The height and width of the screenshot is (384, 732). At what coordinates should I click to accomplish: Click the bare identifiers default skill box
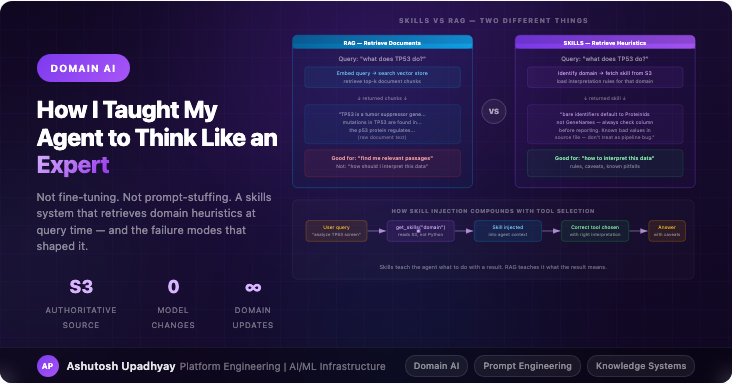(605, 125)
